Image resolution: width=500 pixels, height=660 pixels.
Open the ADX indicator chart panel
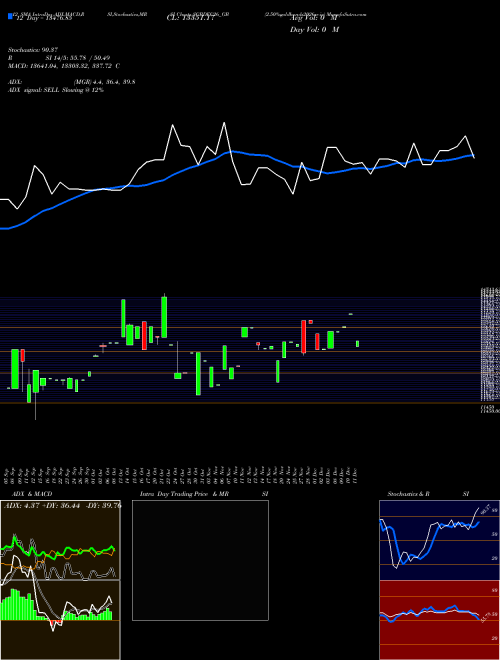(x=61, y=540)
